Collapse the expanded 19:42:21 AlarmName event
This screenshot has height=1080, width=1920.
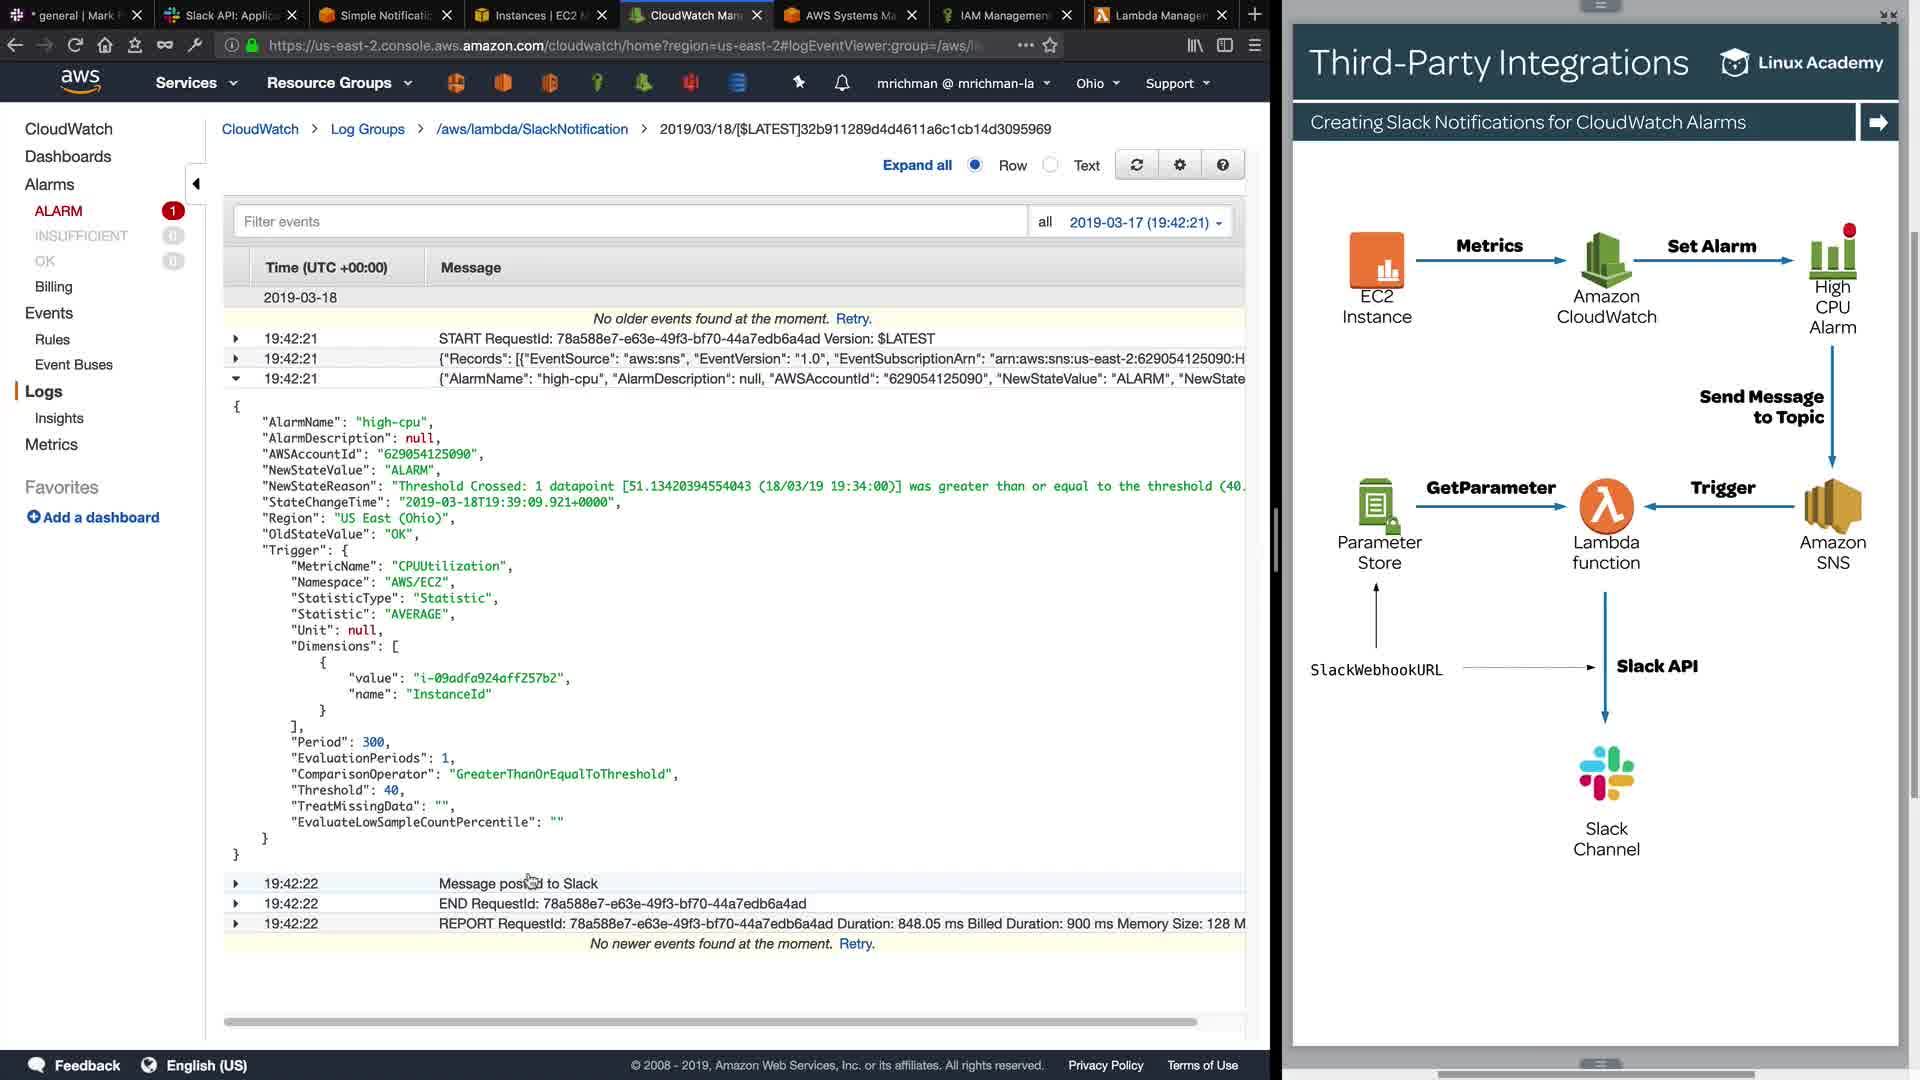pos(236,379)
